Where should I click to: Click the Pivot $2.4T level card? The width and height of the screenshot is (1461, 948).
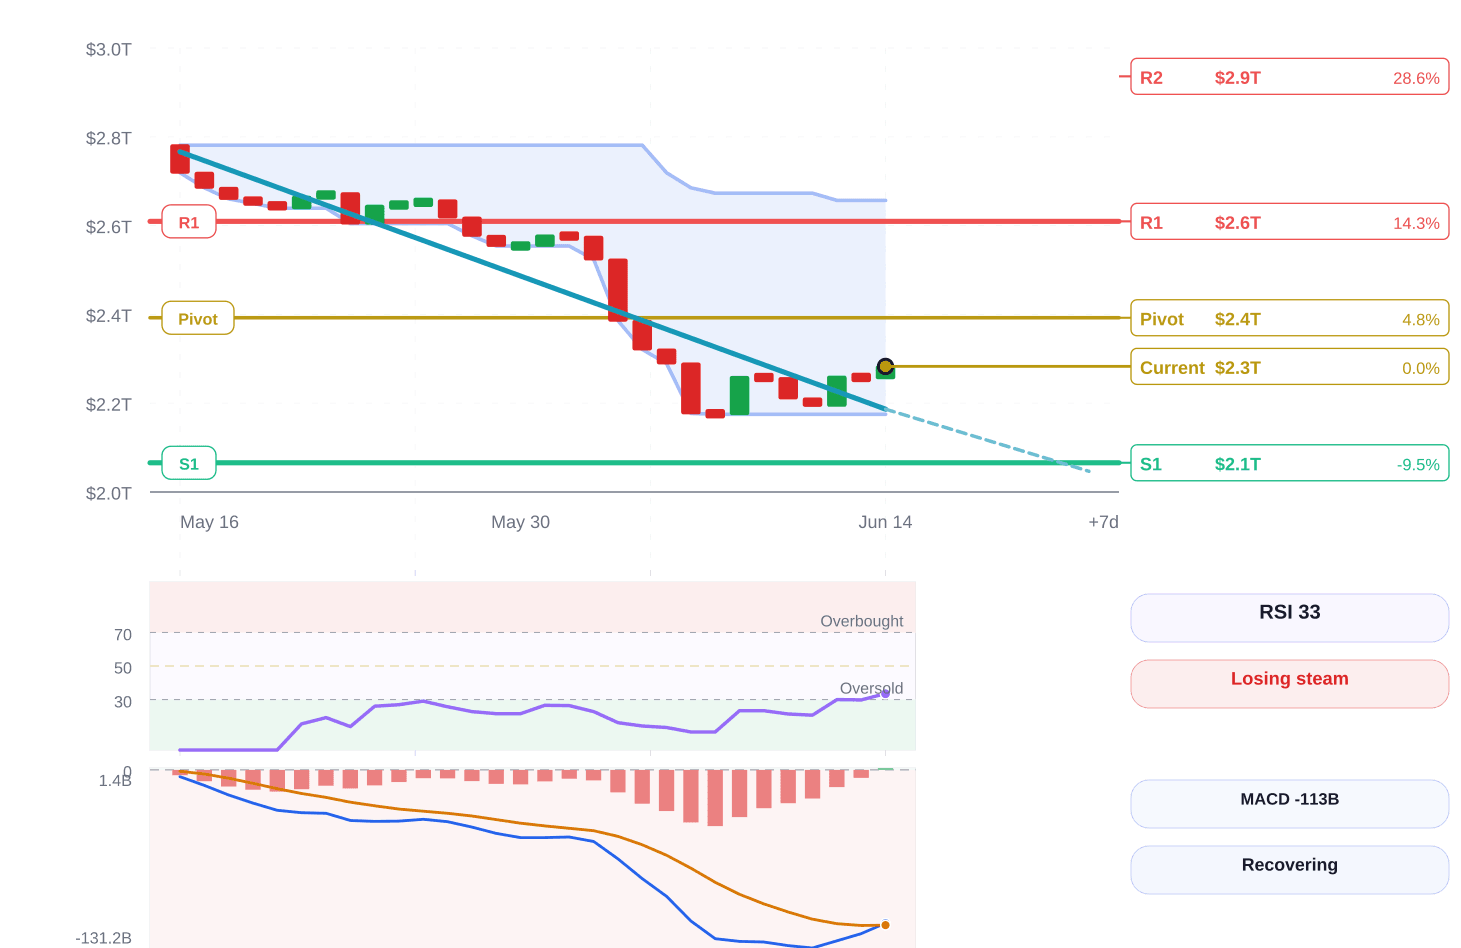1289,319
